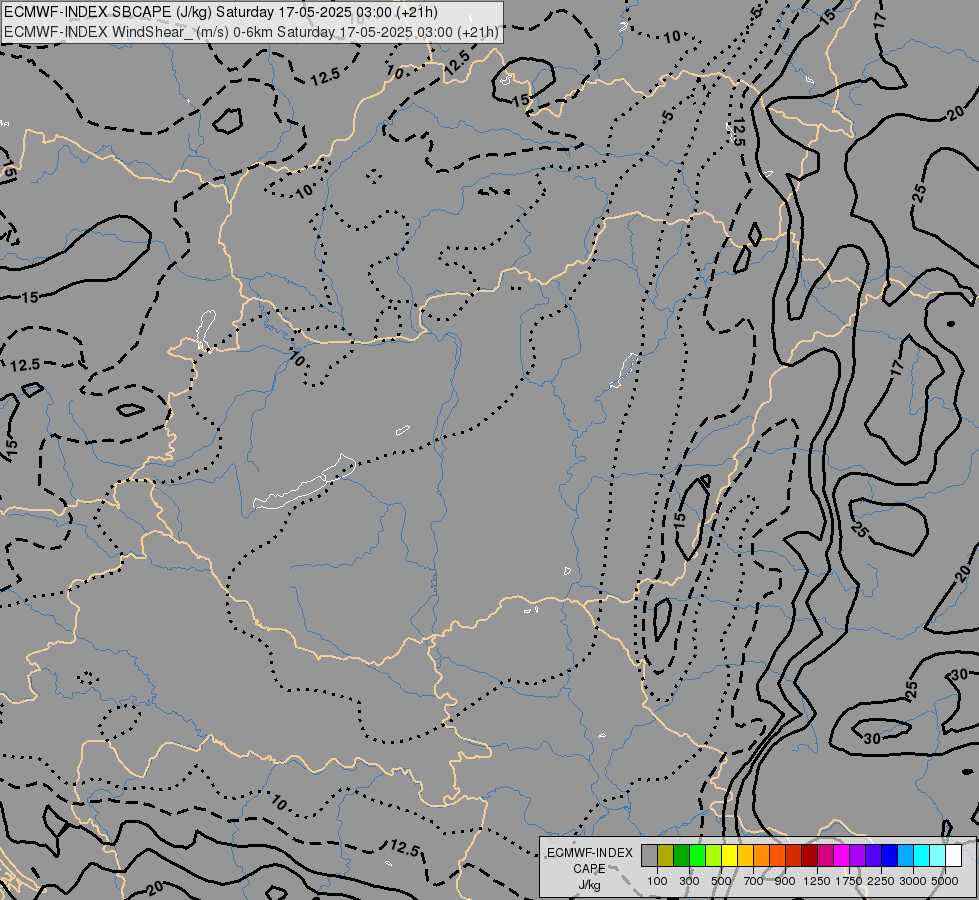Click the legend value 5000
979x900 pixels.
pos(945,881)
